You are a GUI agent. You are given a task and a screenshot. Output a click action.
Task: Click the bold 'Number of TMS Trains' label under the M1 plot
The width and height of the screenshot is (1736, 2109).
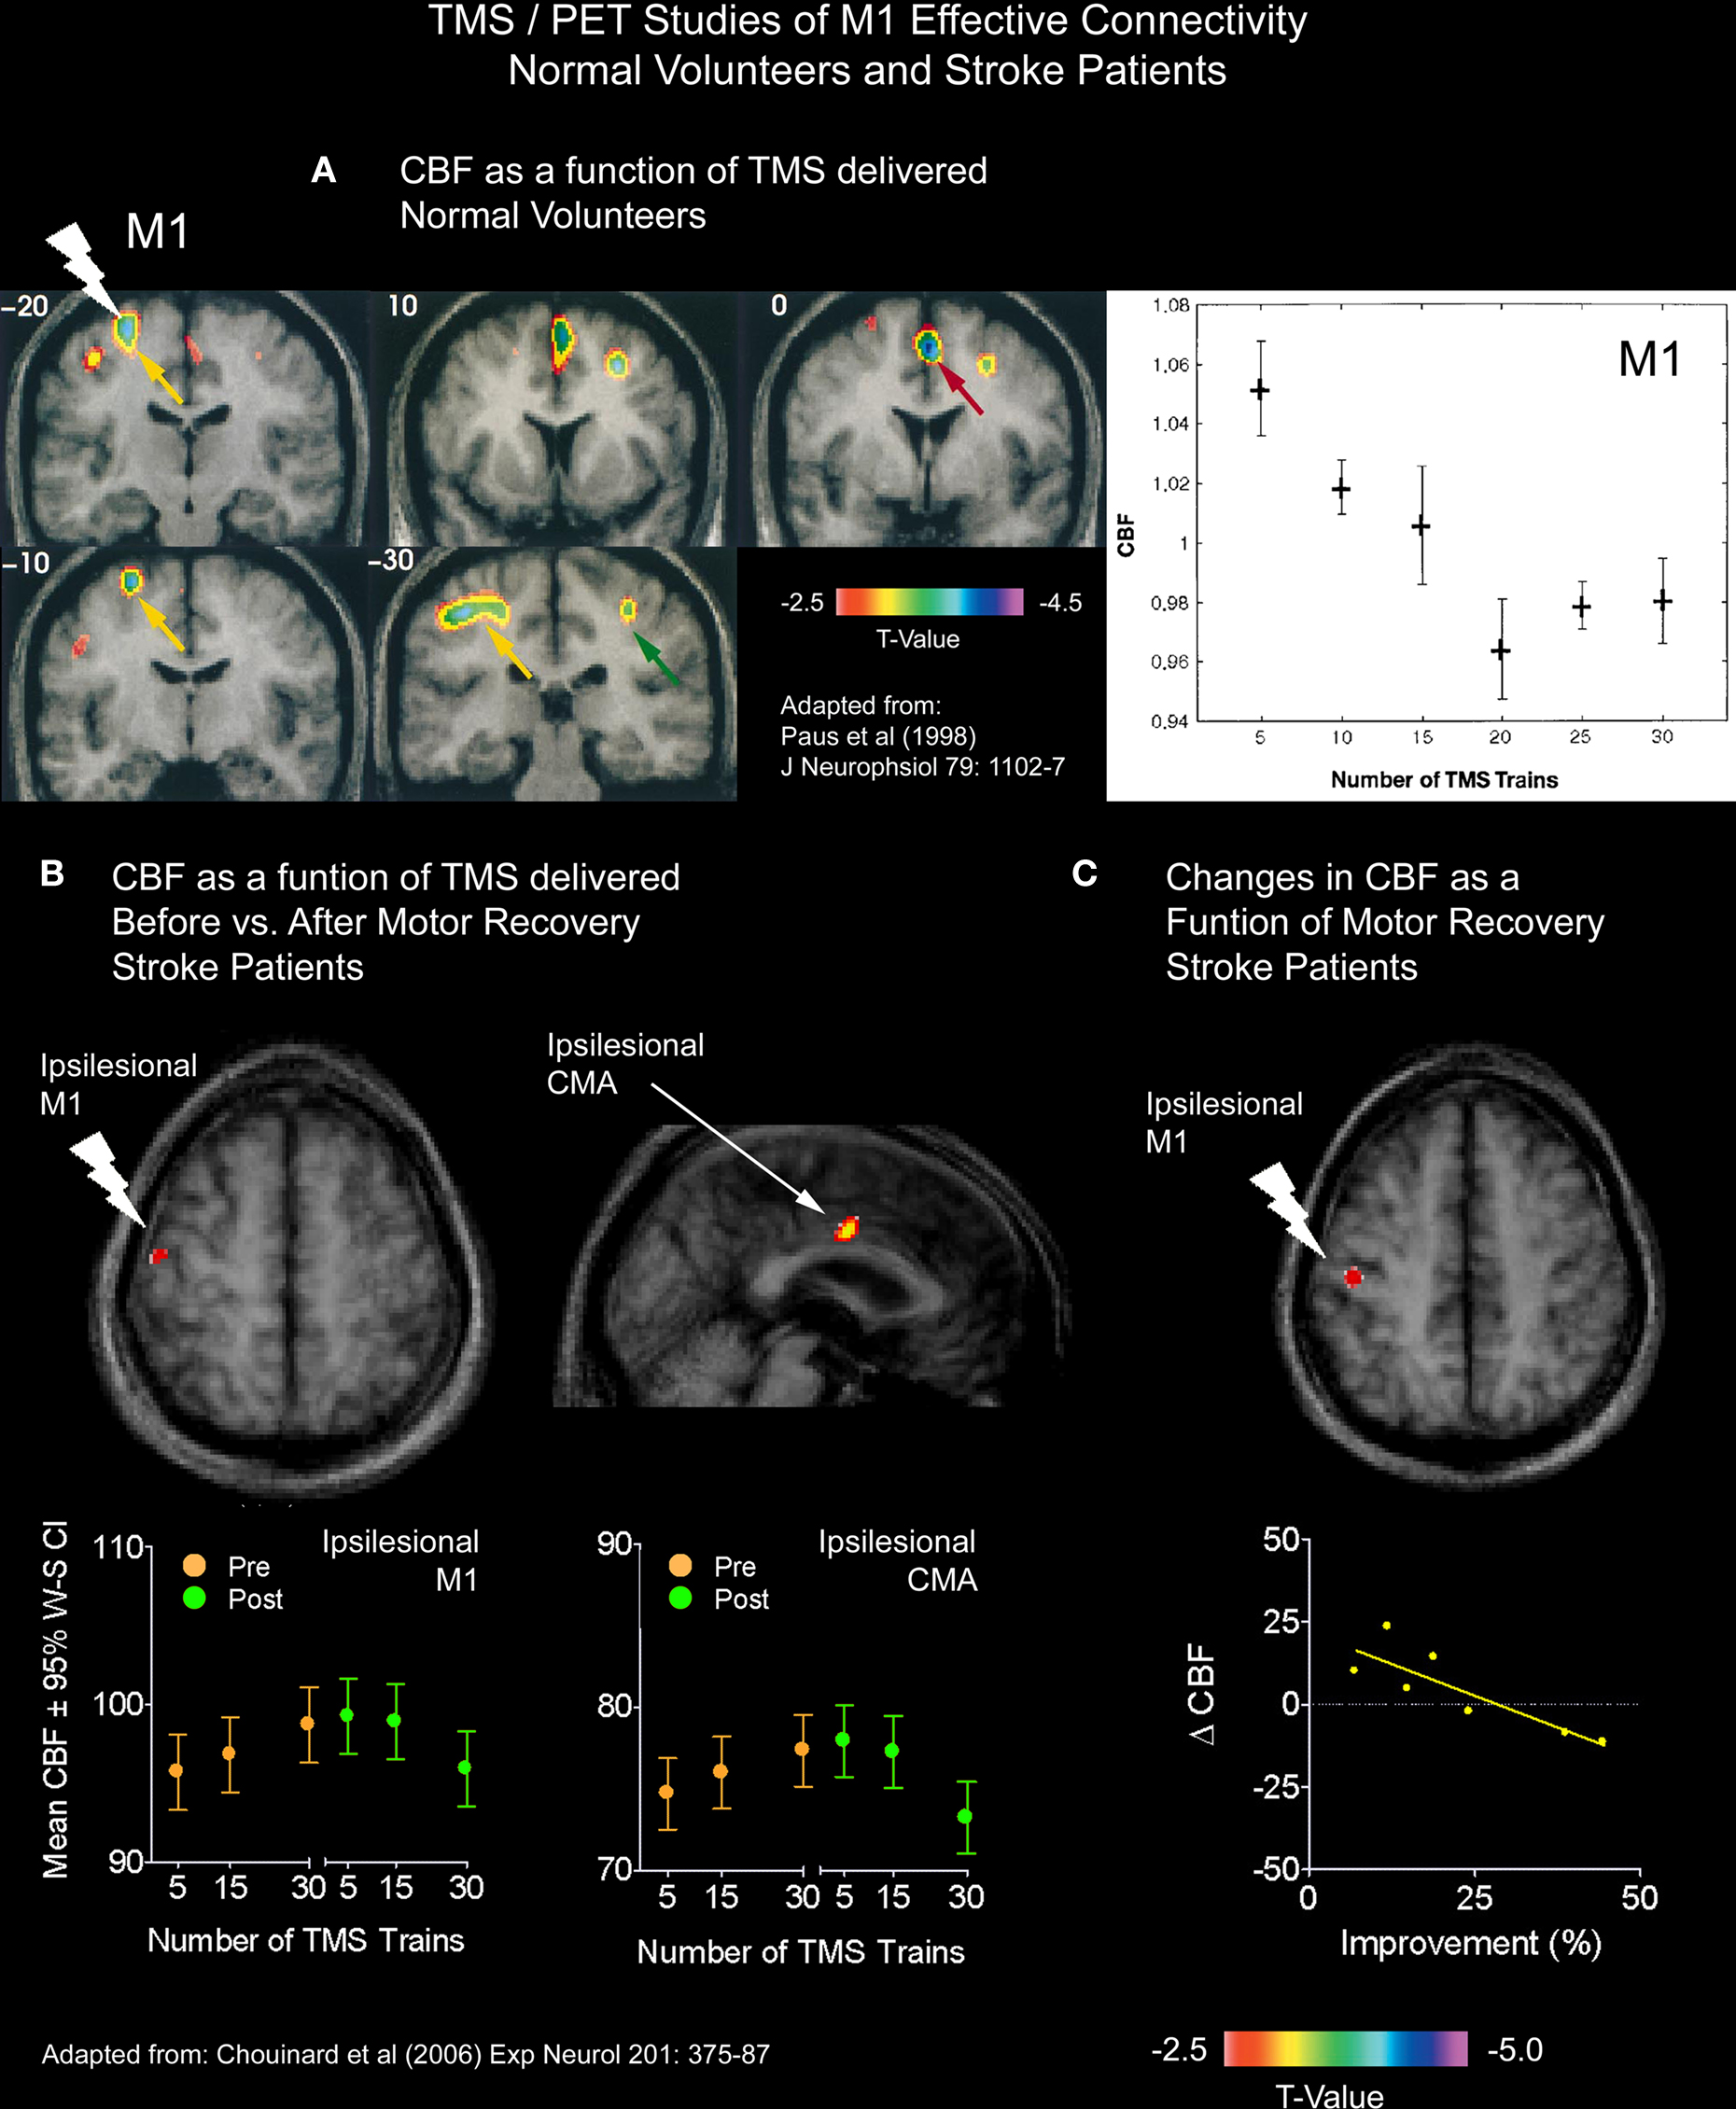(x=1444, y=779)
